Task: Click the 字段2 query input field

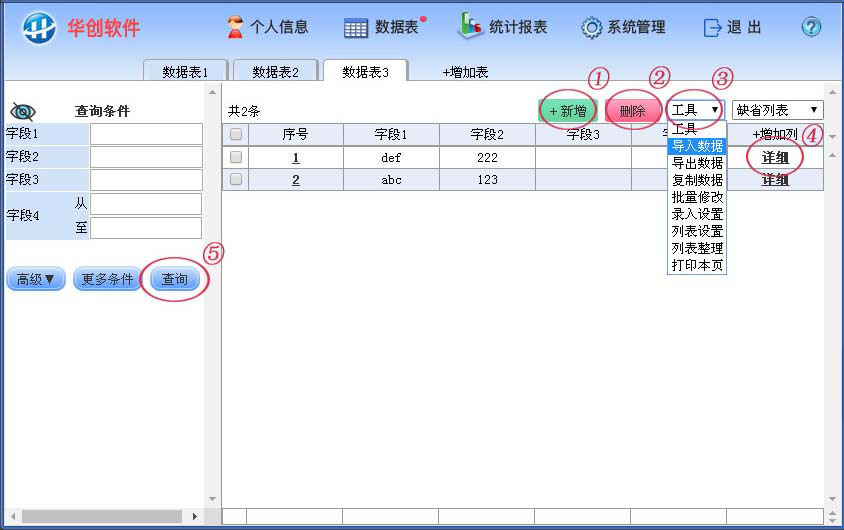Action: coord(146,157)
